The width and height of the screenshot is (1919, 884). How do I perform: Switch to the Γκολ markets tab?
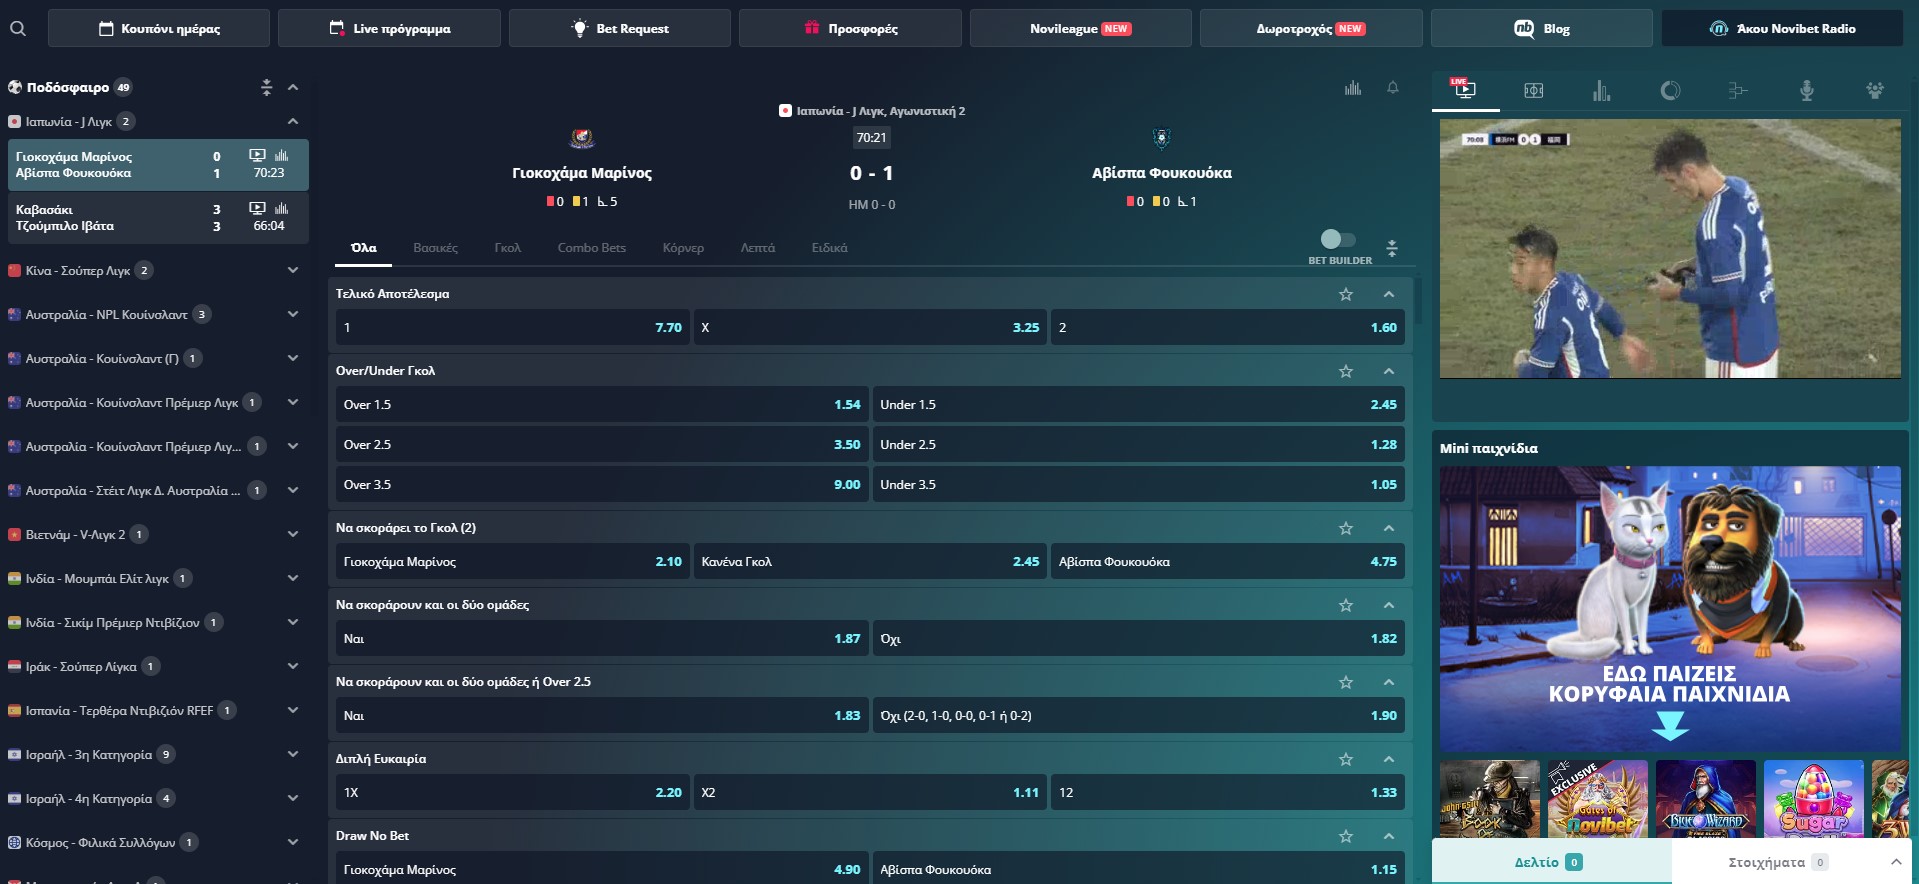coord(507,248)
